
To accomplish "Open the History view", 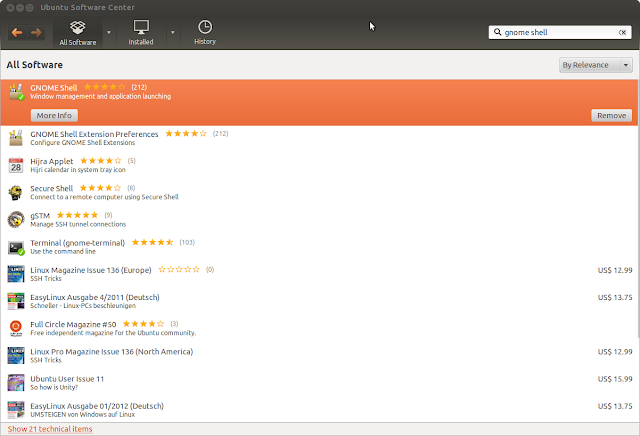I will click(x=205, y=33).
